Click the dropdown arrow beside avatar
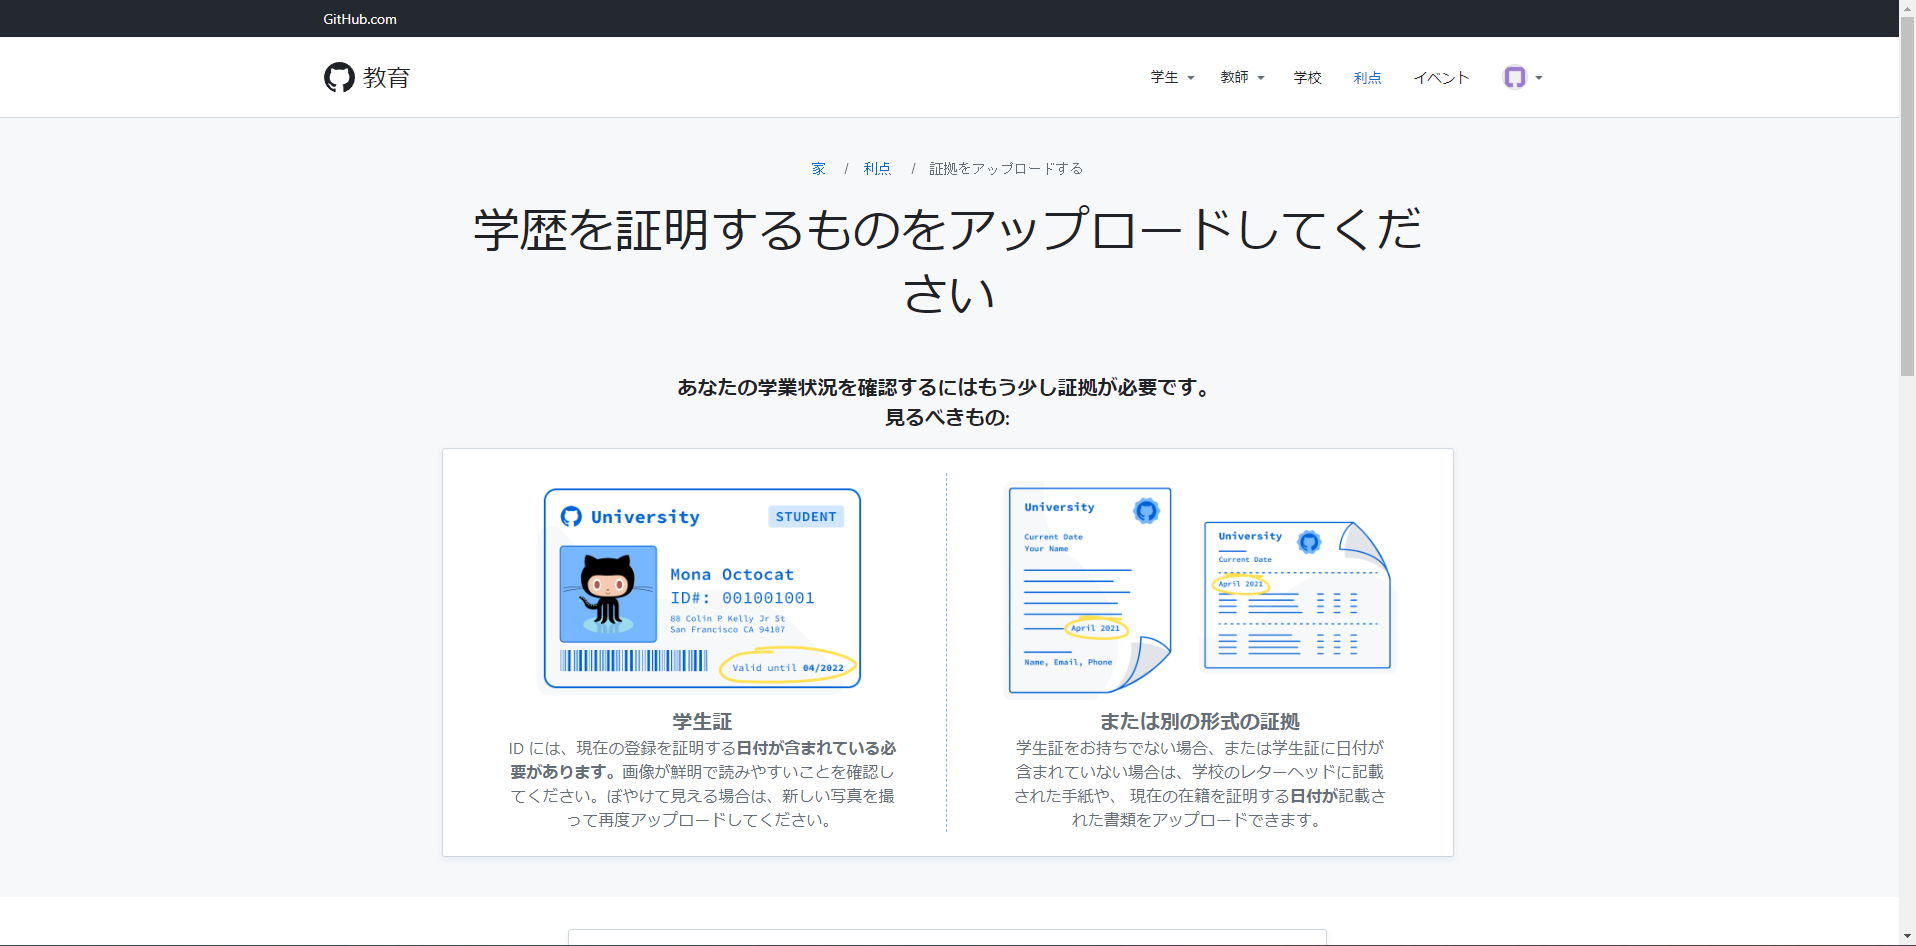The width and height of the screenshot is (1916, 946). [x=1539, y=78]
